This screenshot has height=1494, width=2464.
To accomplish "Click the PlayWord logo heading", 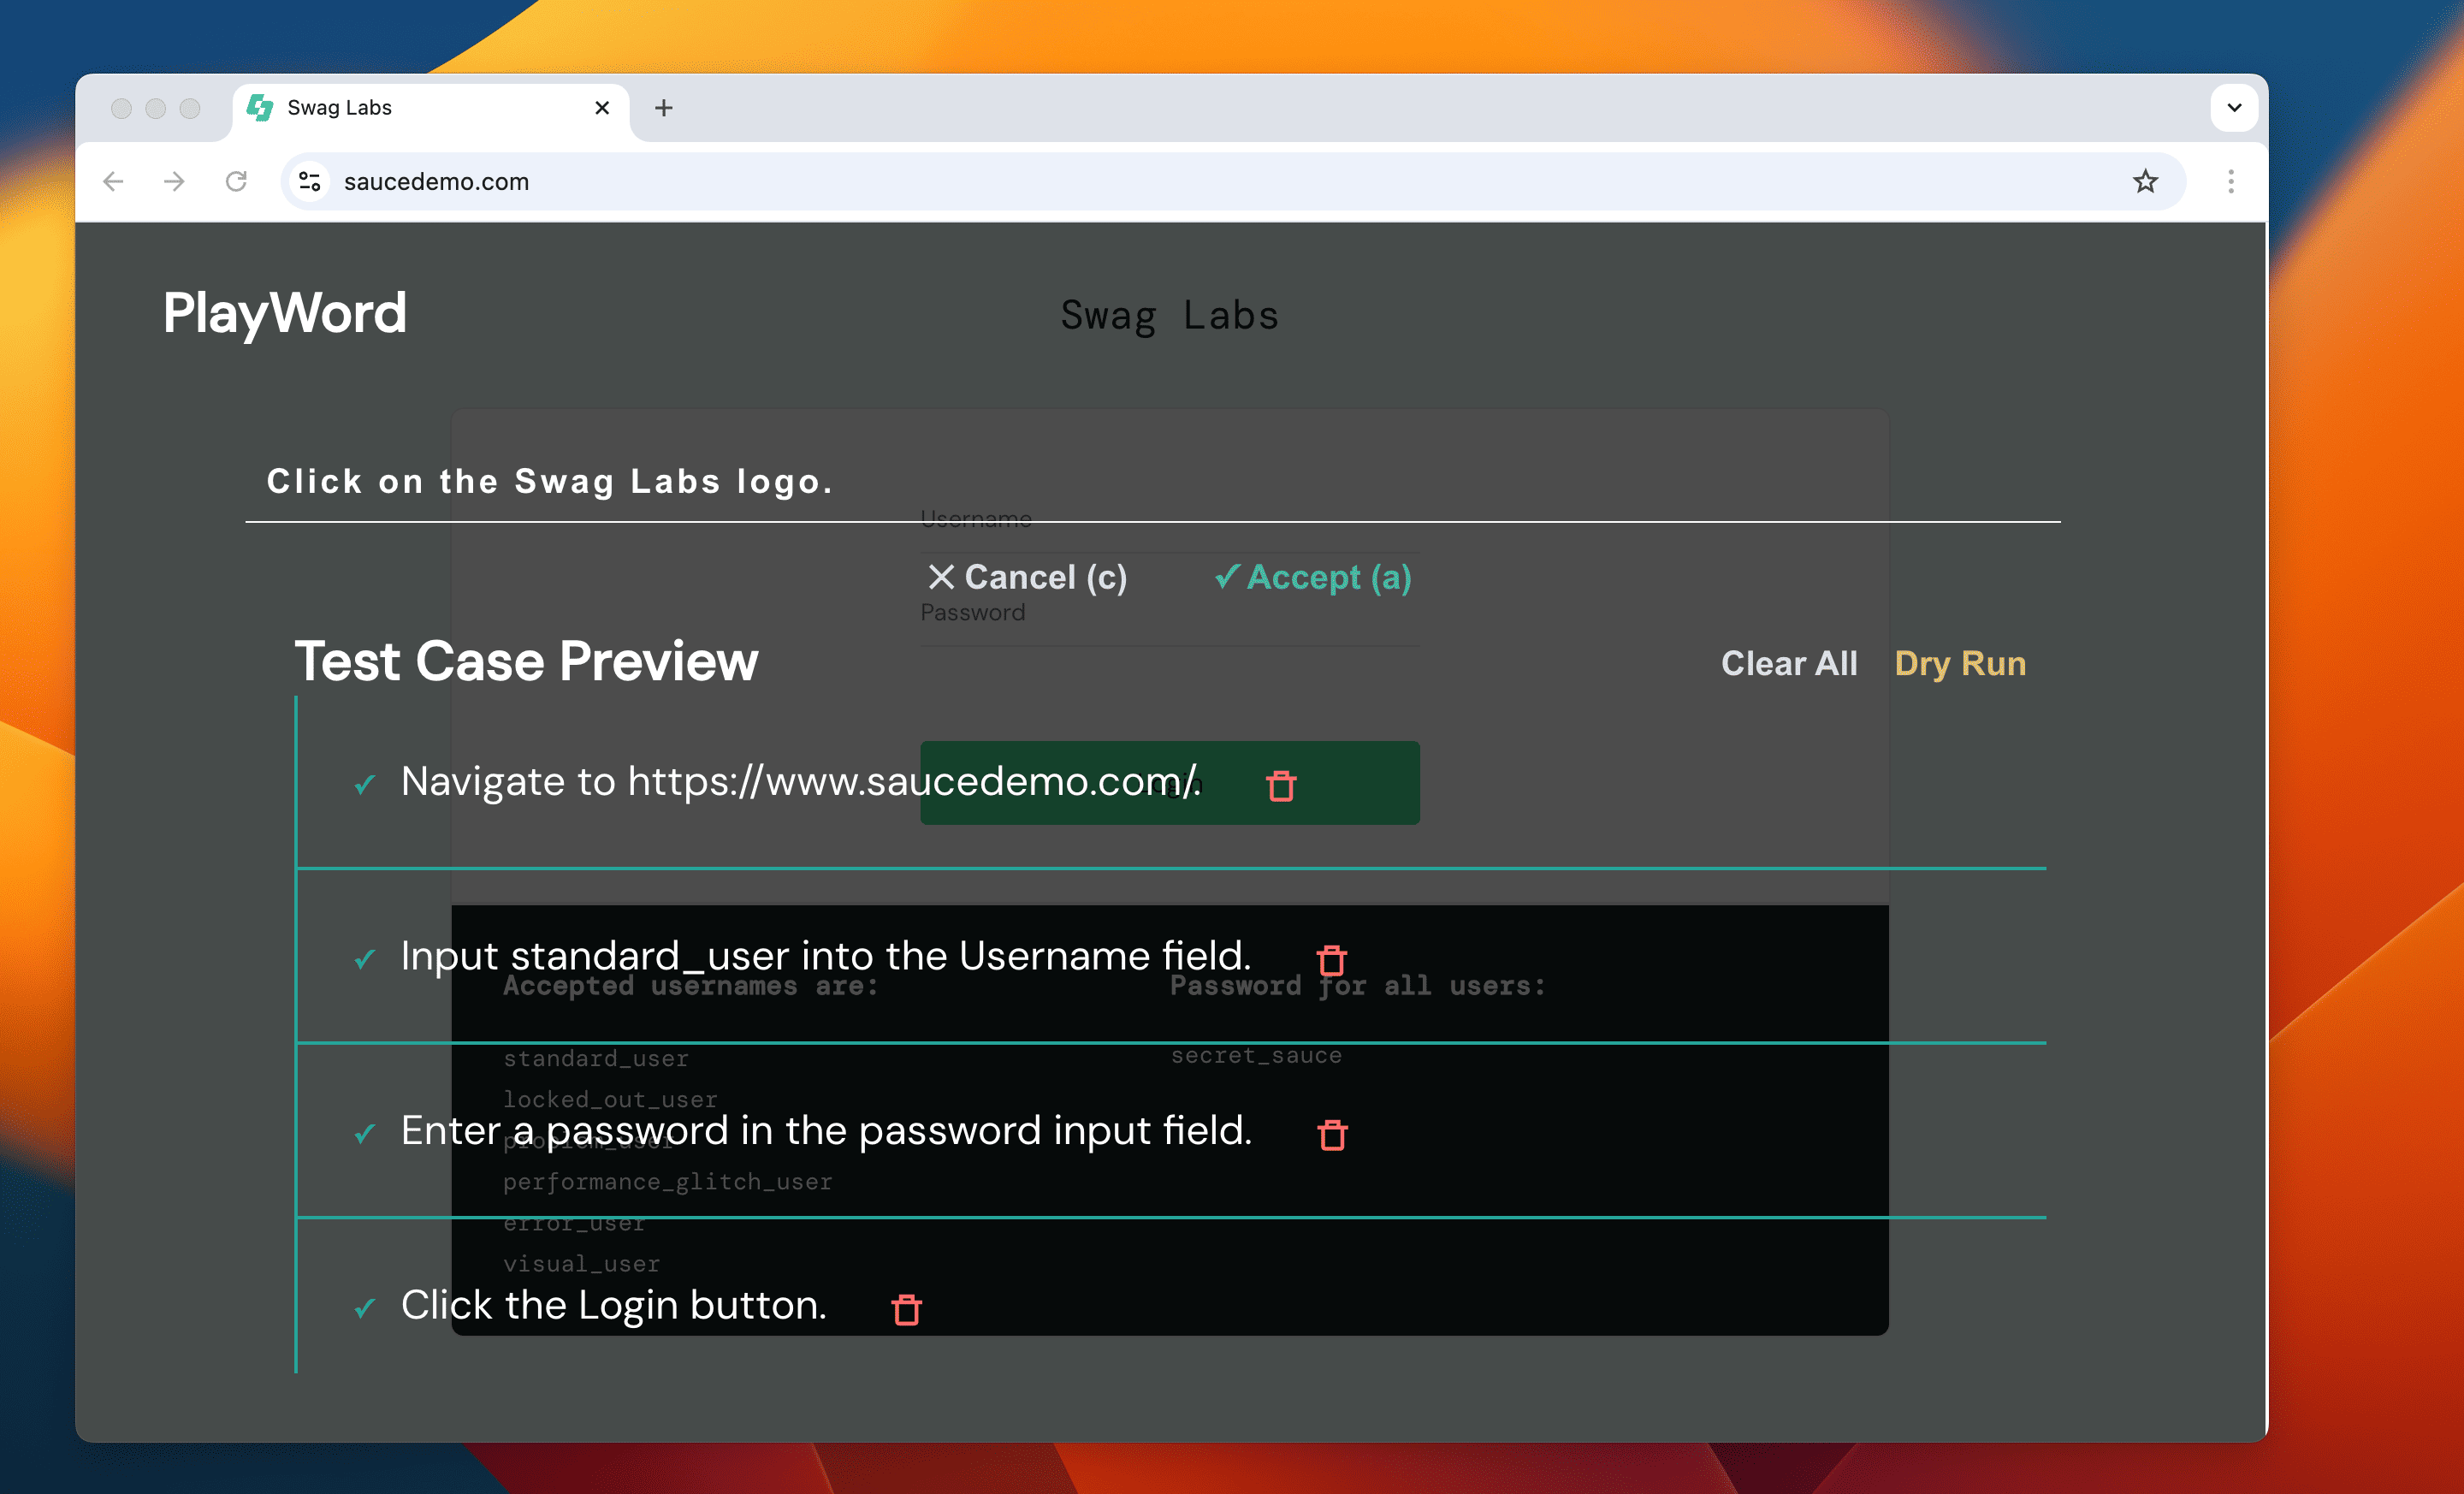I will coord(285,313).
